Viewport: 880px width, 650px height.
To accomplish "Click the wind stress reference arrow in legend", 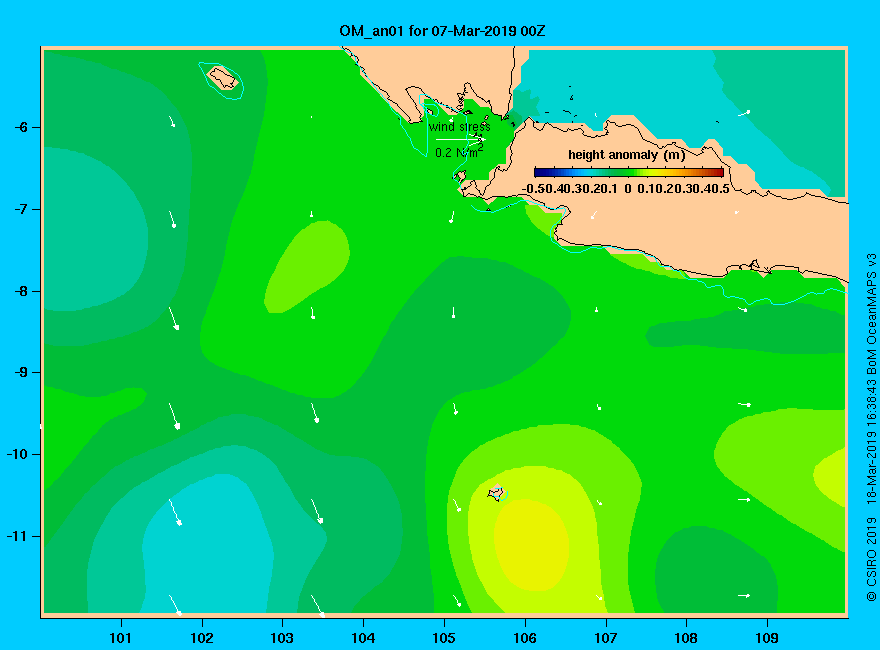I will click(x=460, y=139).
